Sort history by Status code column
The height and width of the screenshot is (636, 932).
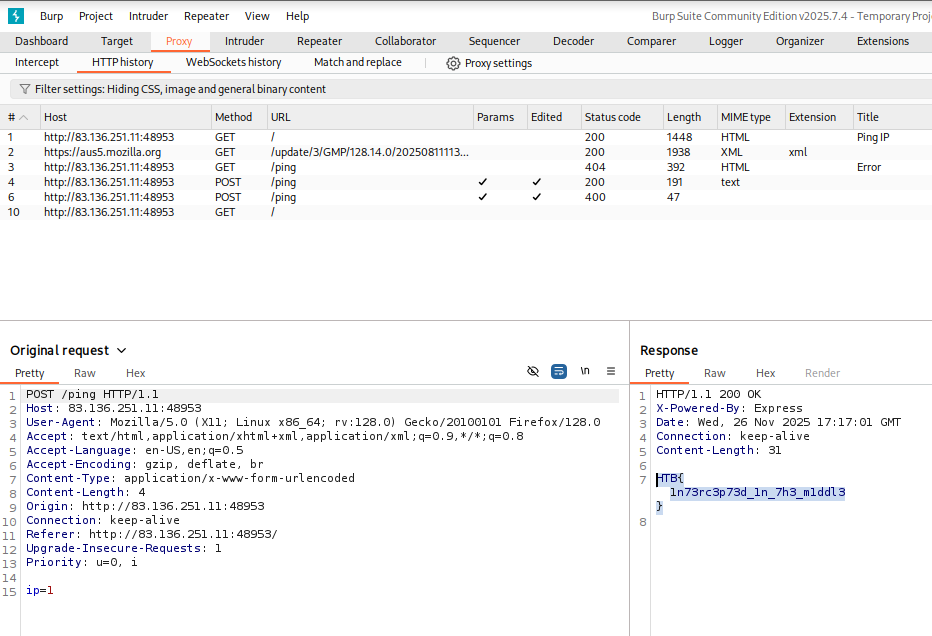[x=612, y=117]
